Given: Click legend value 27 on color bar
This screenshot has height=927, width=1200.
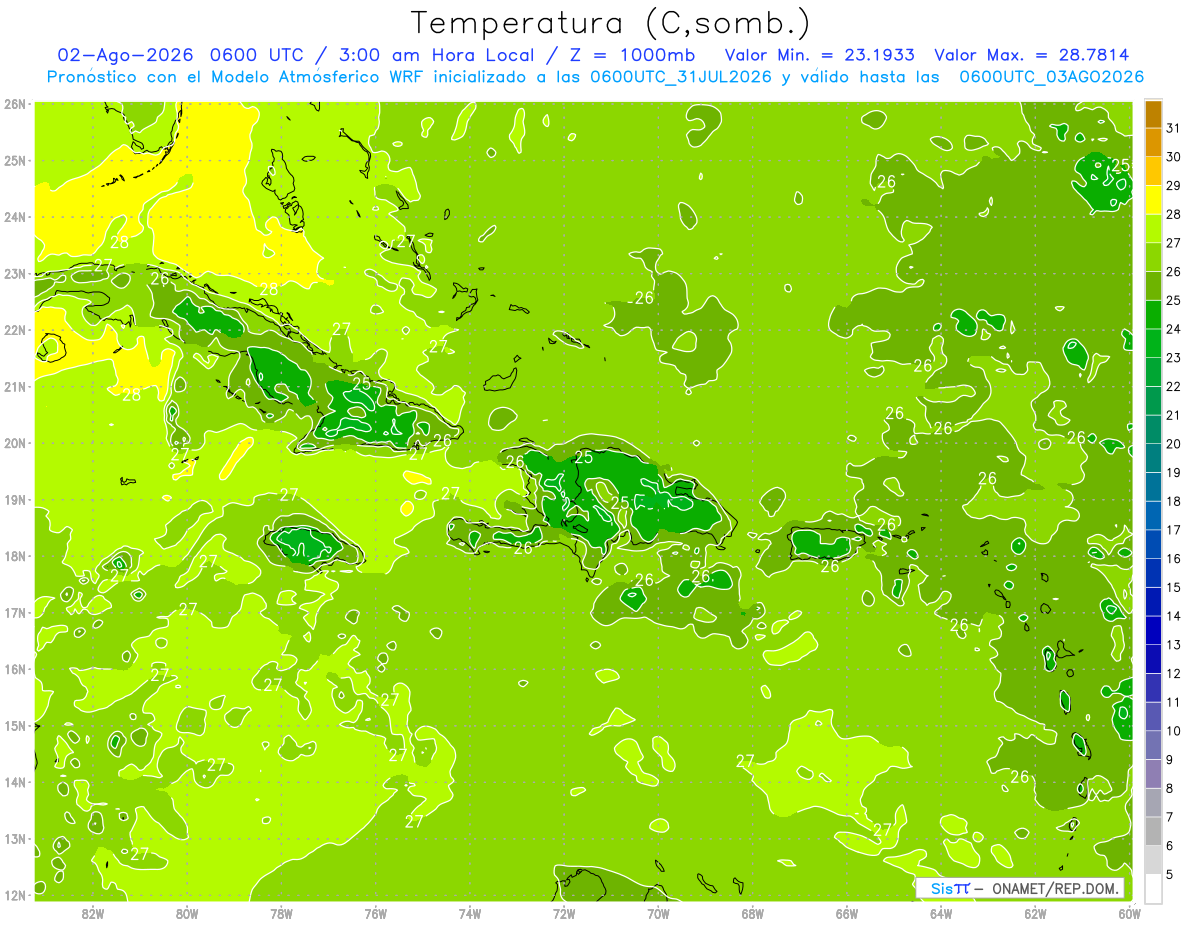Looking at the screenshot, I should 1173,243.
